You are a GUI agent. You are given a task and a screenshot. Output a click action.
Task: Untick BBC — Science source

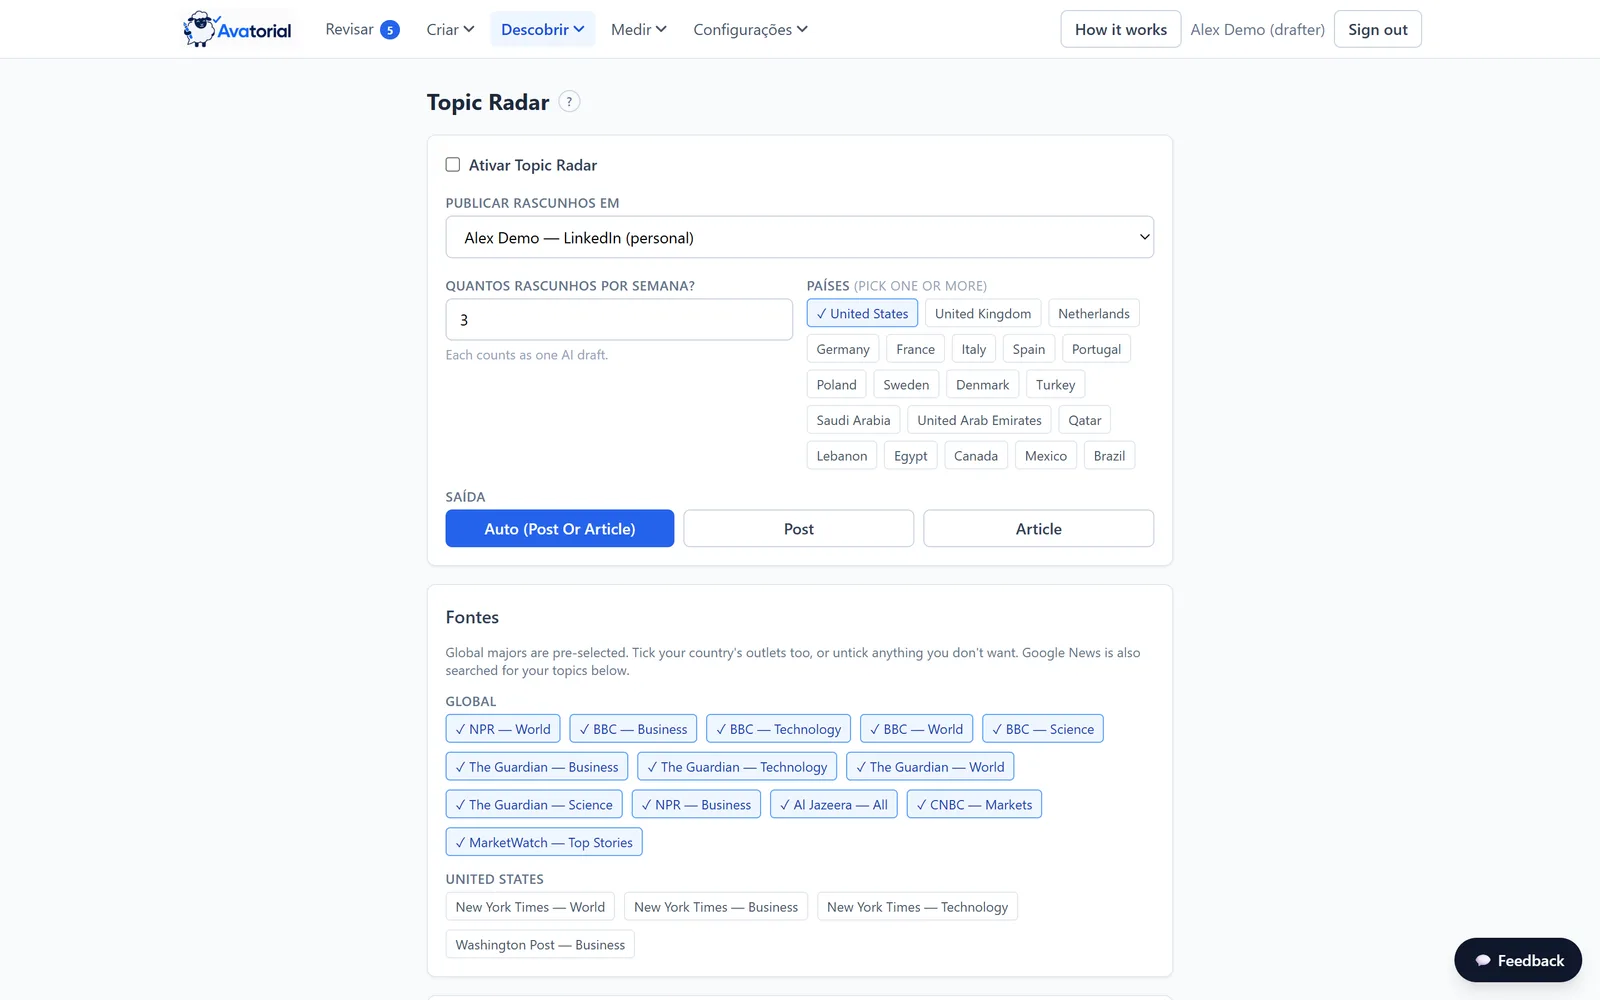(1043, 729)
